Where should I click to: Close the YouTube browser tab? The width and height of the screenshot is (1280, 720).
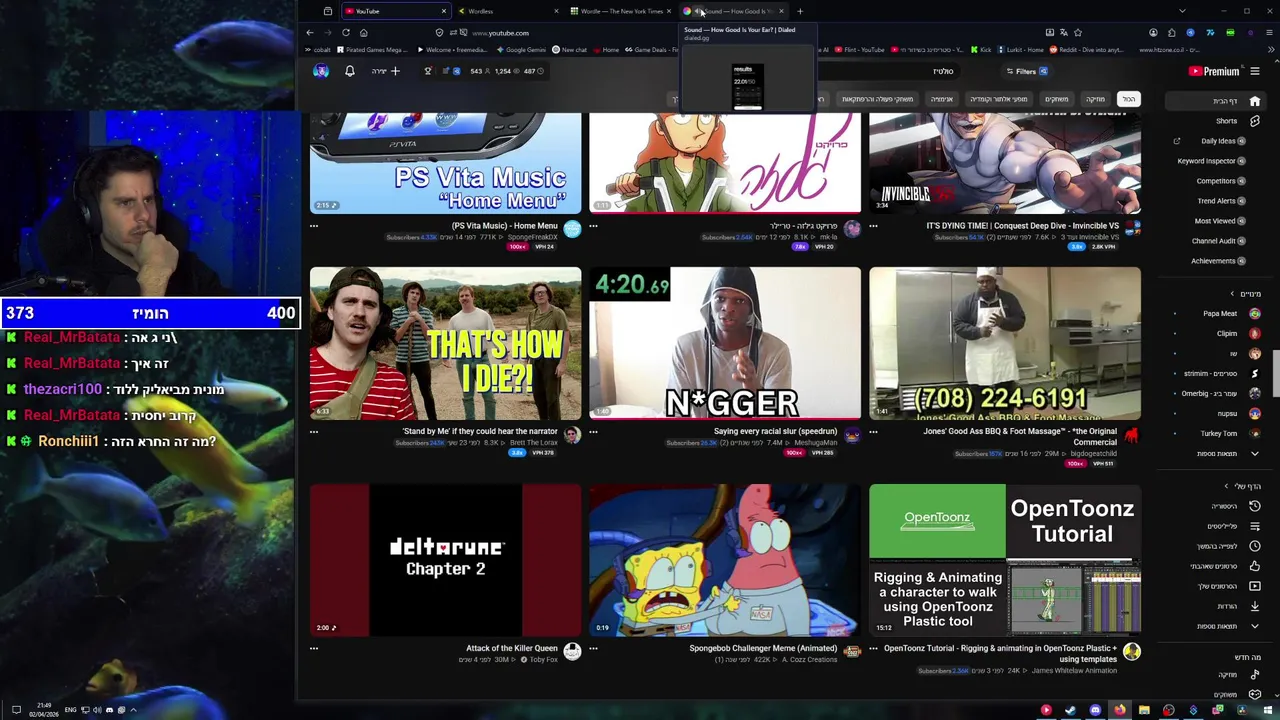443,11
